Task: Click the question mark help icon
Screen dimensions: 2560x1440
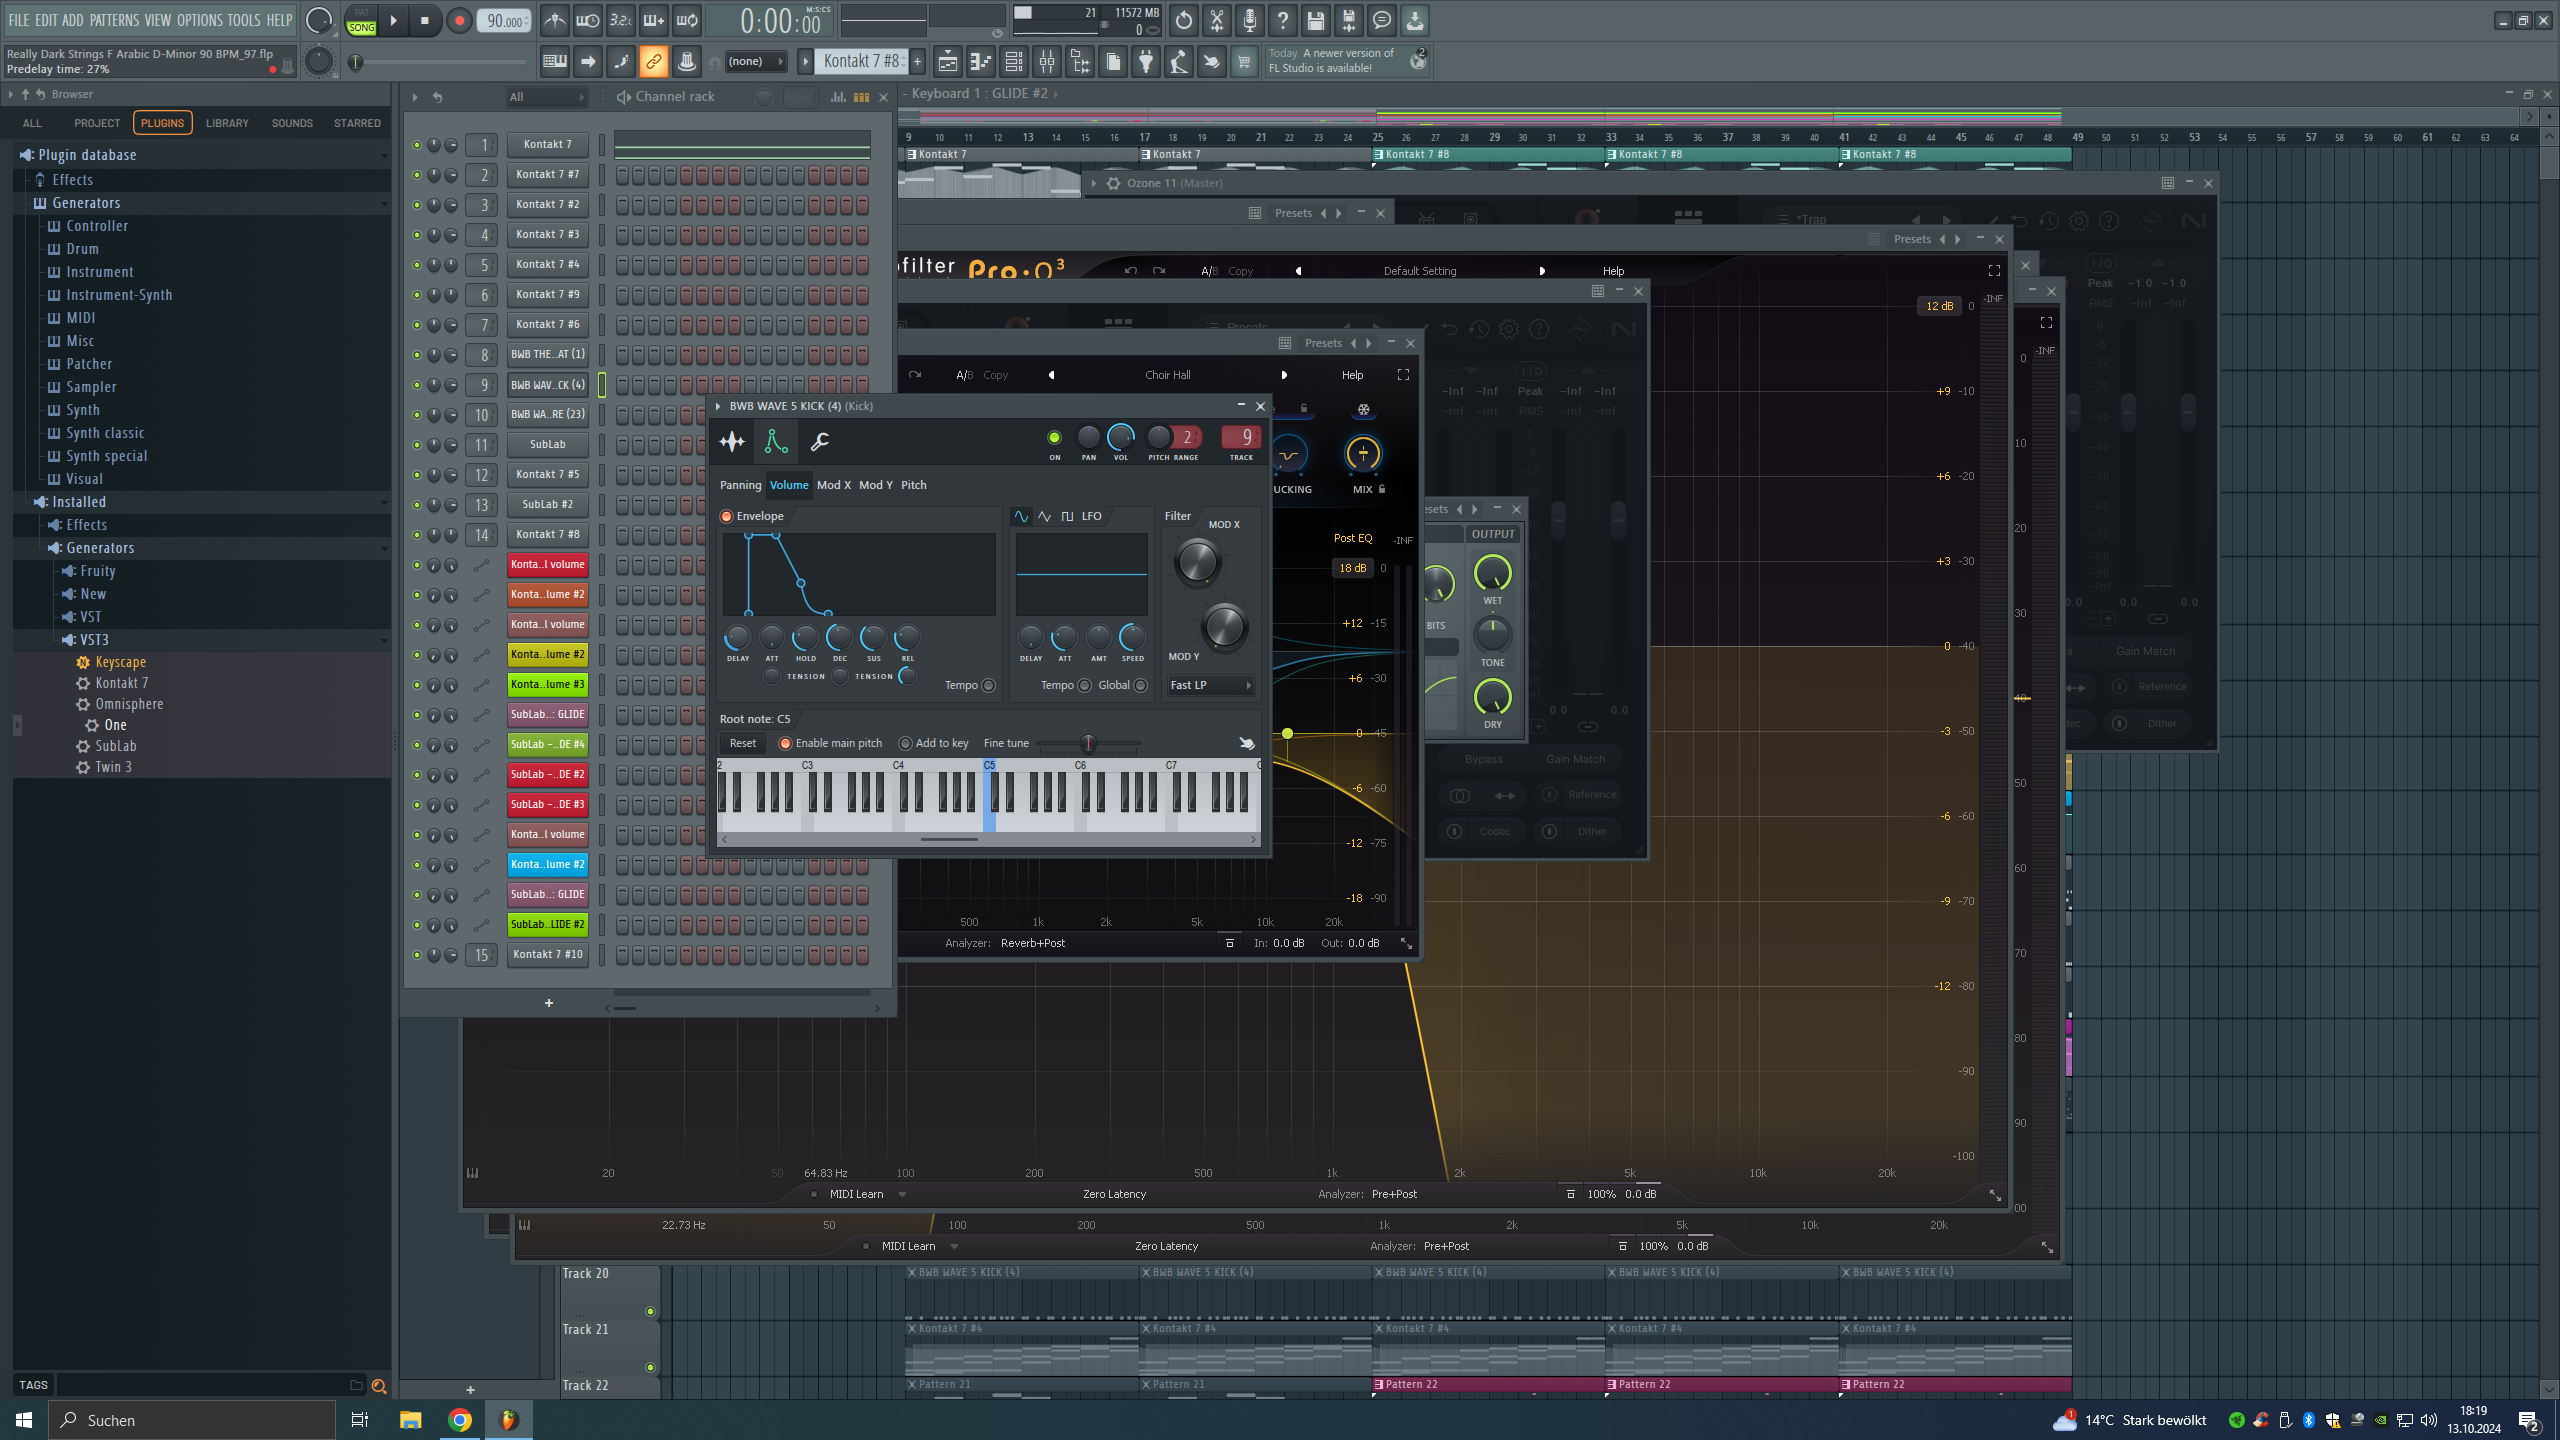Action: click(1283, 20)
